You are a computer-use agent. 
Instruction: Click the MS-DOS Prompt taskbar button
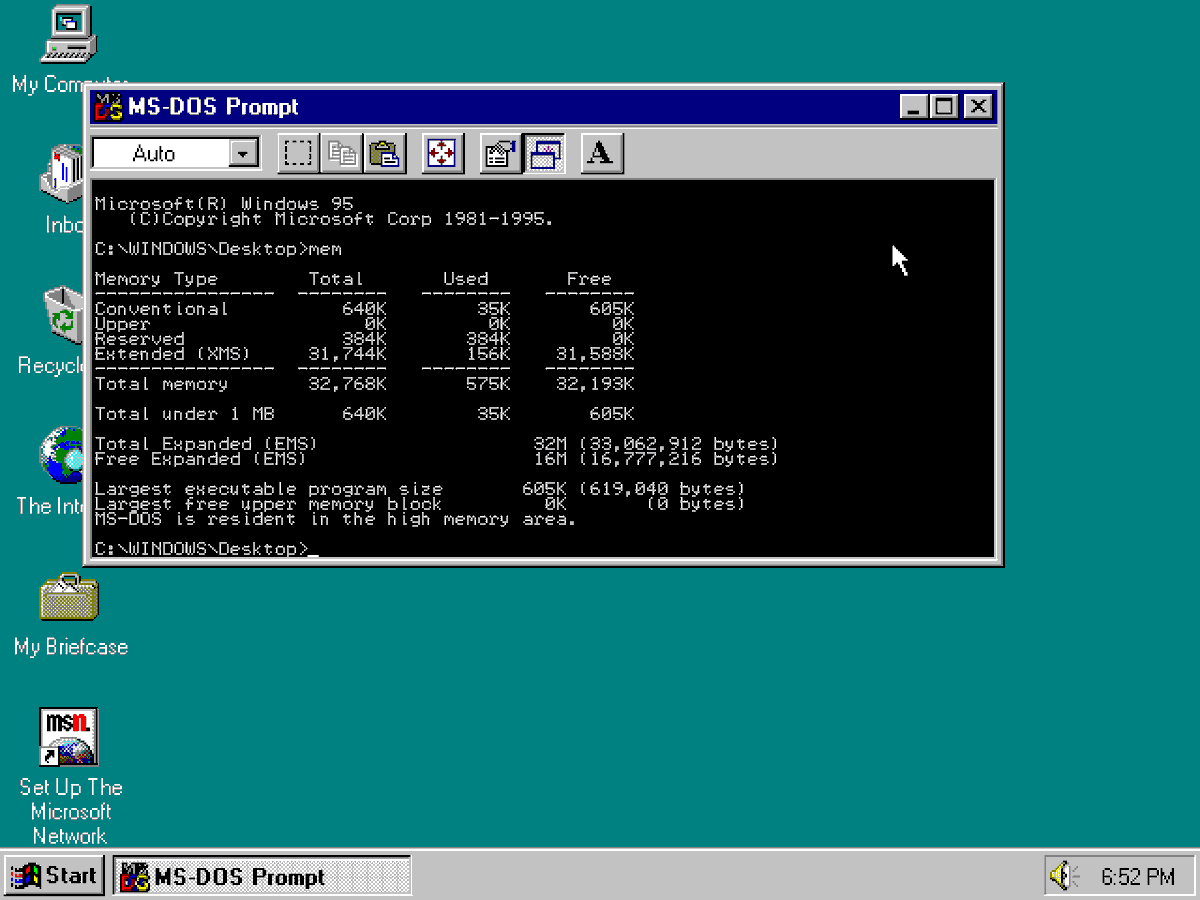262,877
